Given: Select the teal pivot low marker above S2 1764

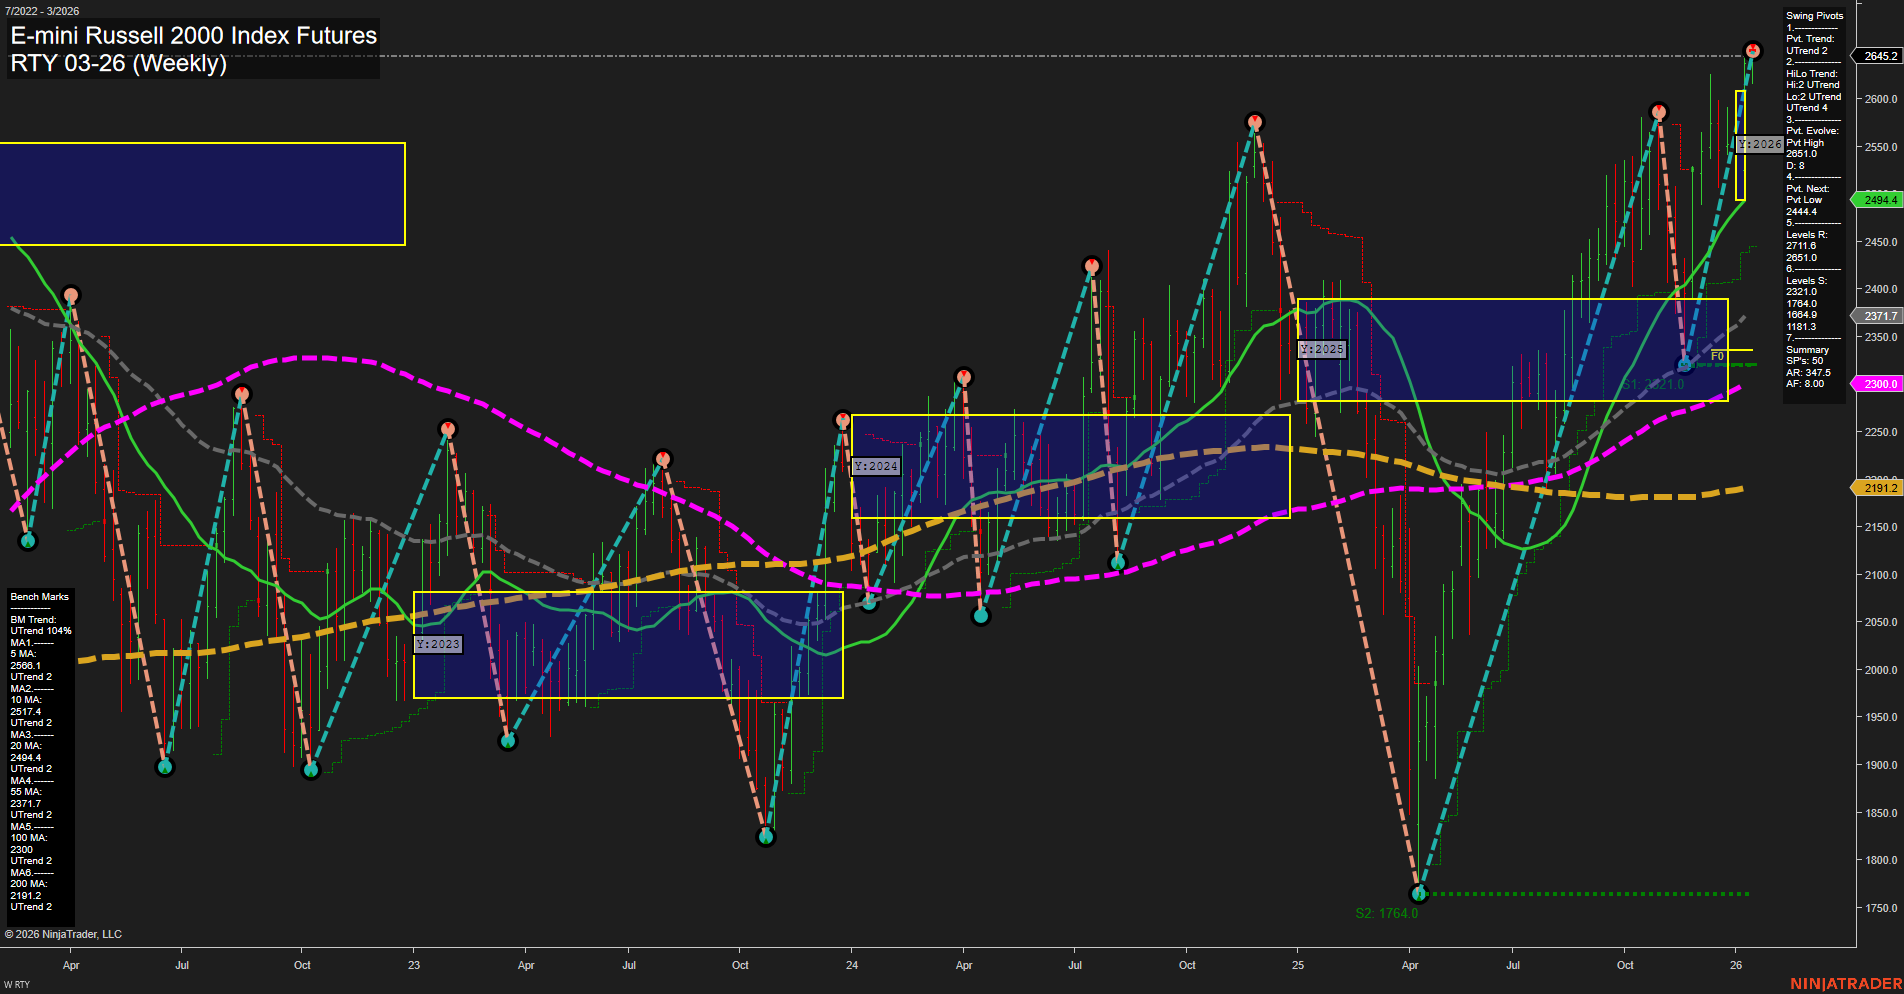Looking at the screenshot, I should [x=1417, y=893].
